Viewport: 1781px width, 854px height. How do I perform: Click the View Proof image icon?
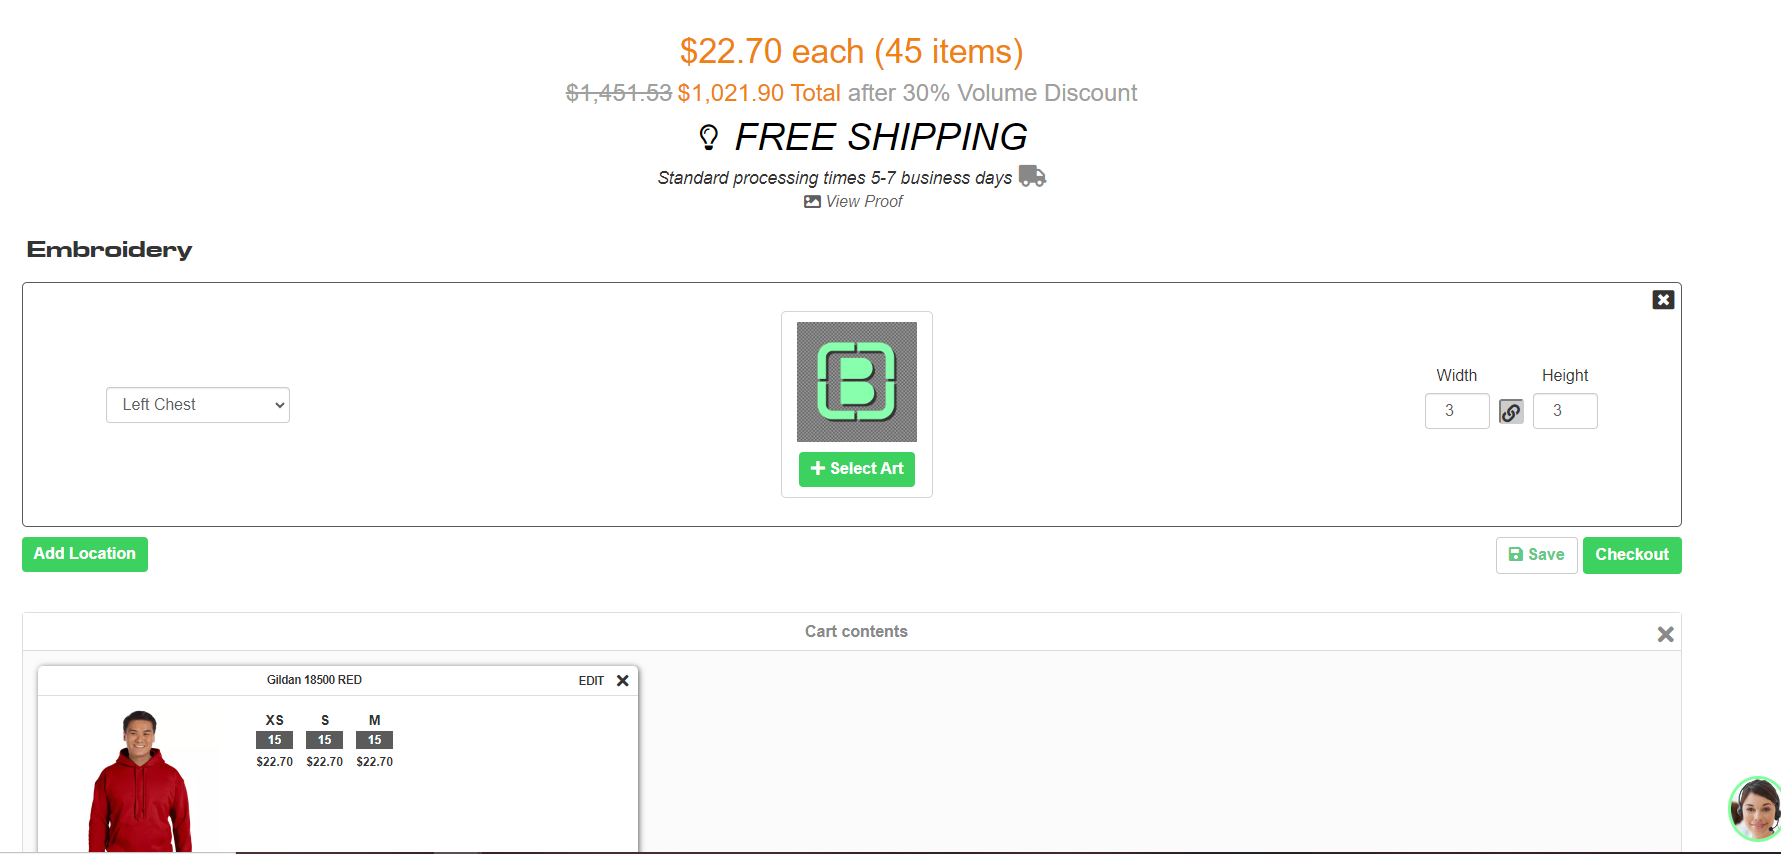(812, 202)
